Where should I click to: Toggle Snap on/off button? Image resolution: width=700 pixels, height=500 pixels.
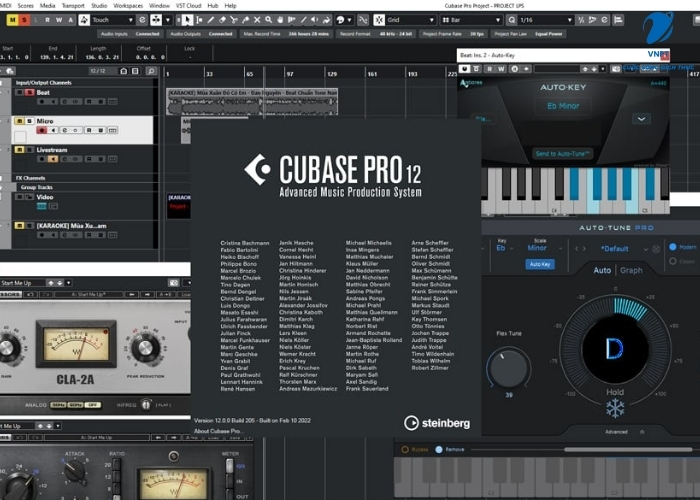(379, 20)
